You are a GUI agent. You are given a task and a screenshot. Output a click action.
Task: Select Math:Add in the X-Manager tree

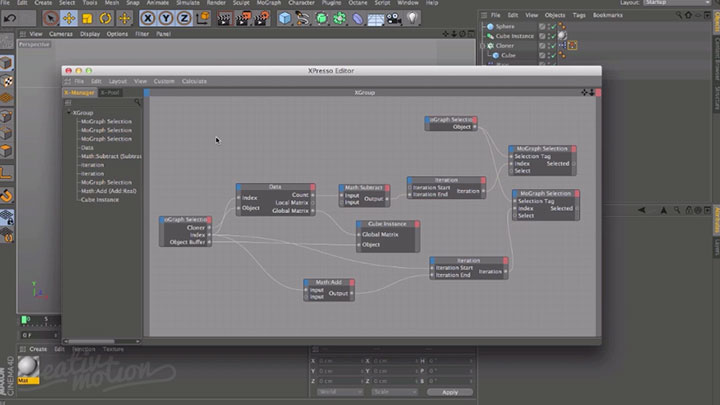point(108,191)
